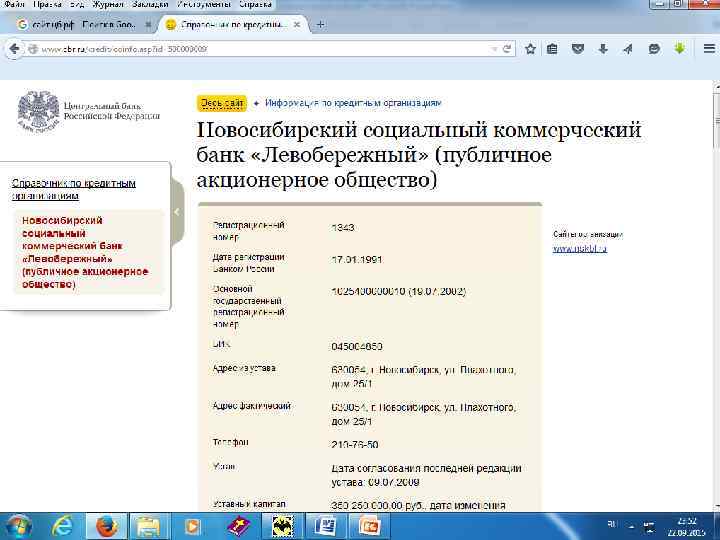Click registration date 17.01.1991

(357, 260)
